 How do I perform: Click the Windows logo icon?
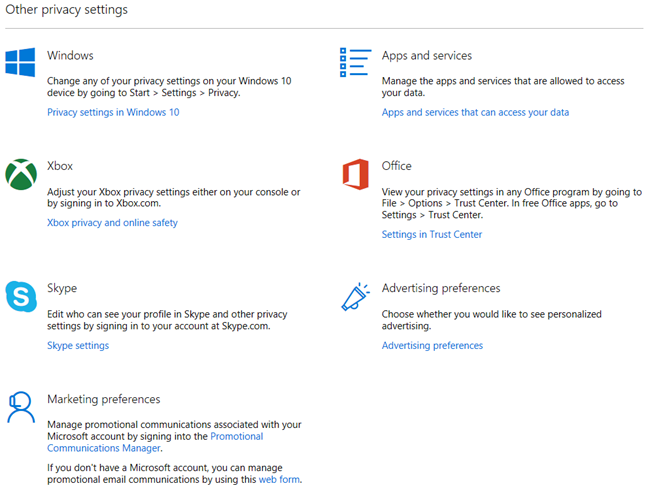point(20,62)
